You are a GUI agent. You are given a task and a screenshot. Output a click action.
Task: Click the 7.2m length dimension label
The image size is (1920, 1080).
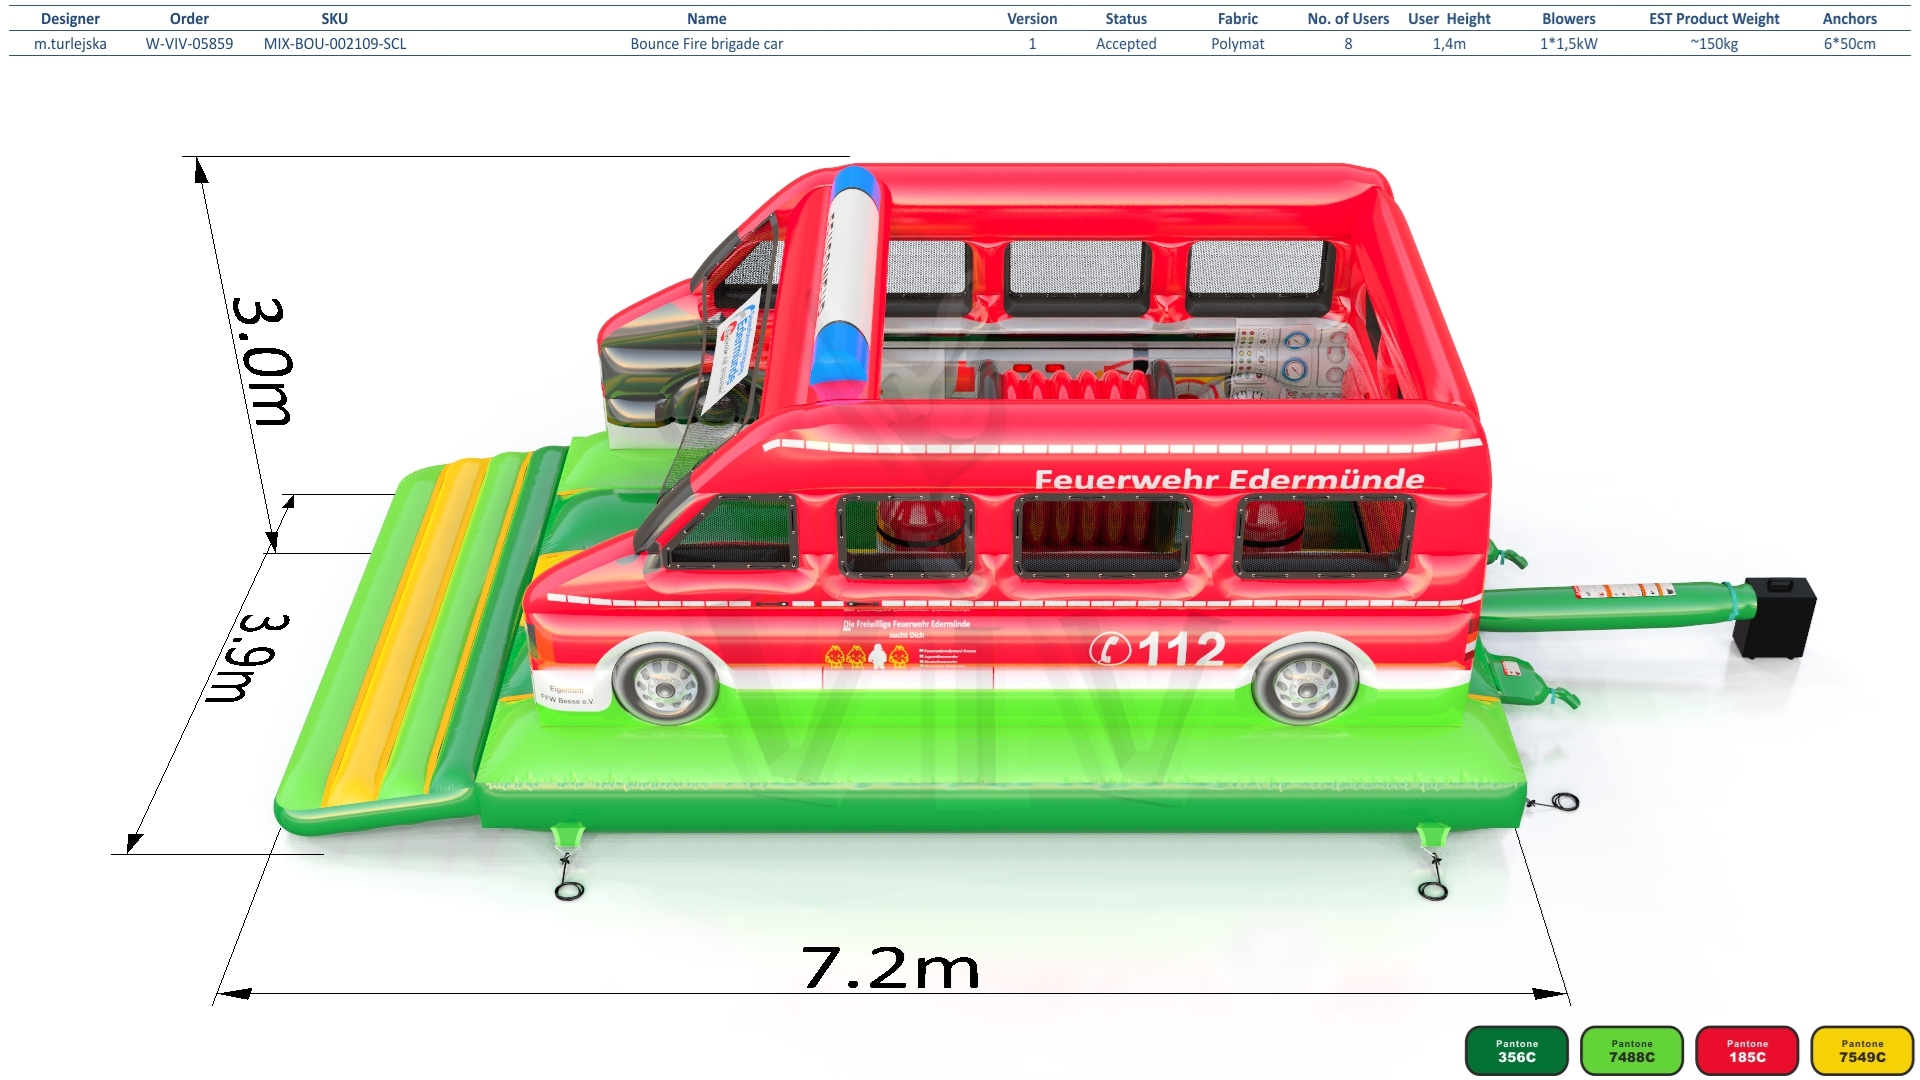click(891, 968)
